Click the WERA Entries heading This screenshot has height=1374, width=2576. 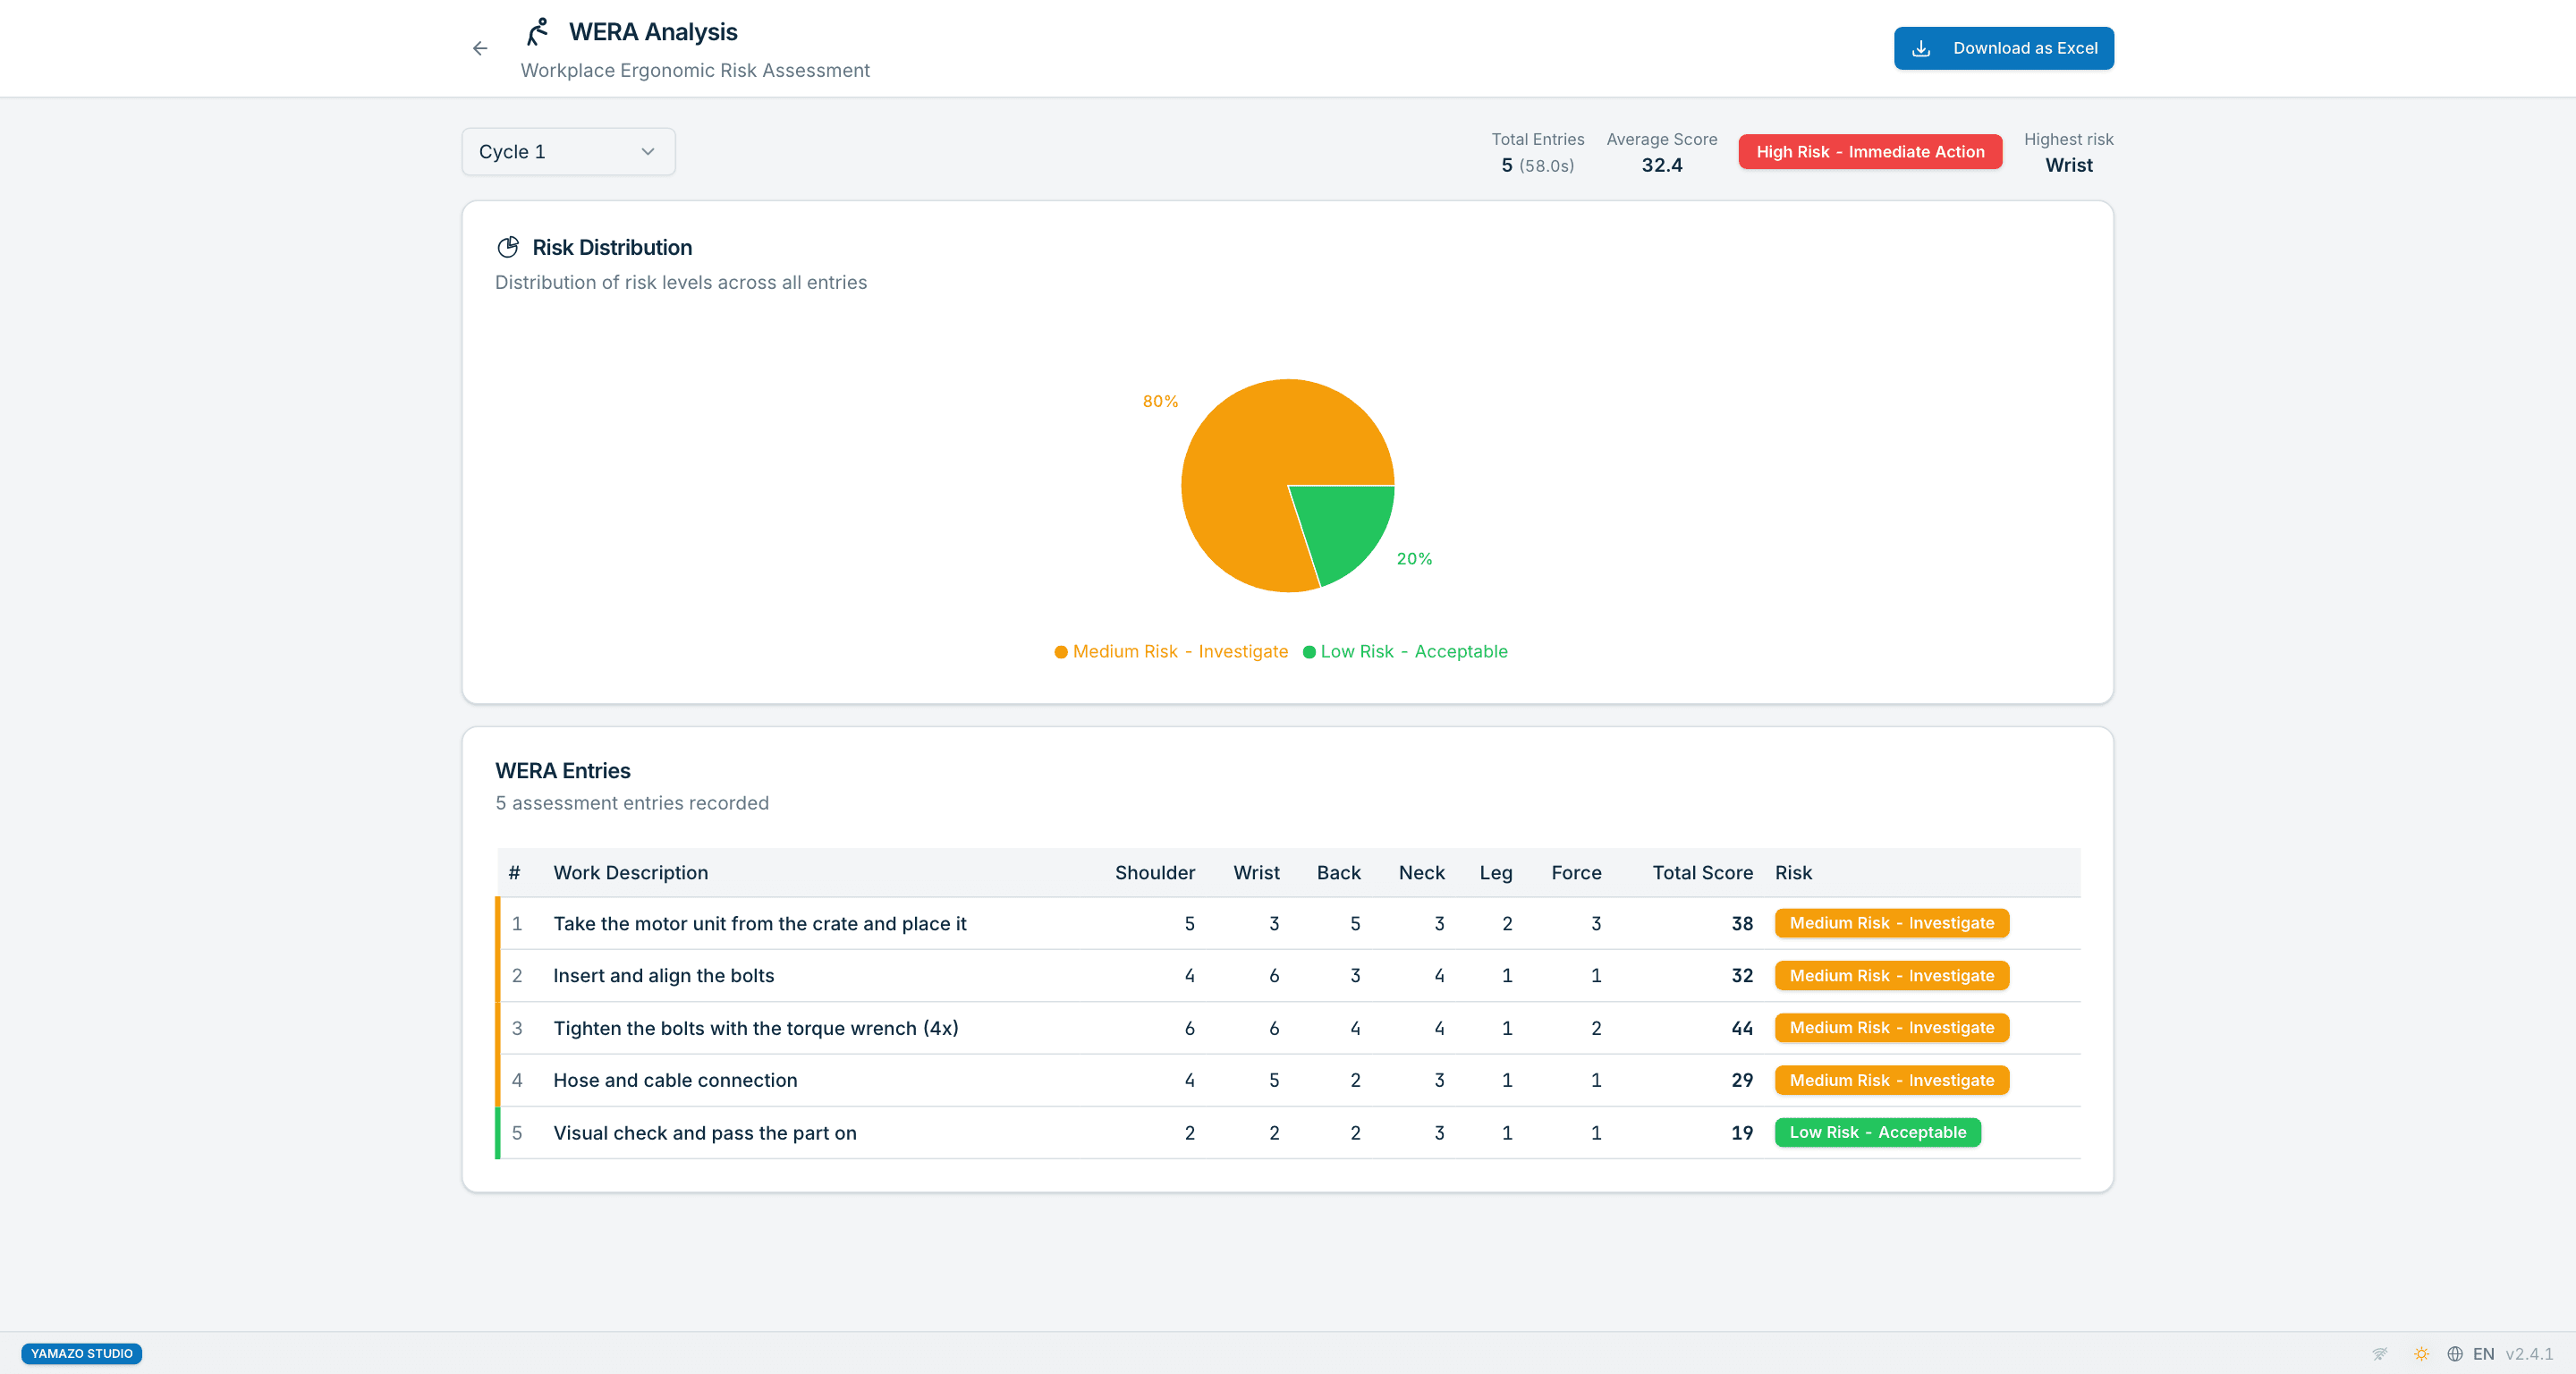563,771
